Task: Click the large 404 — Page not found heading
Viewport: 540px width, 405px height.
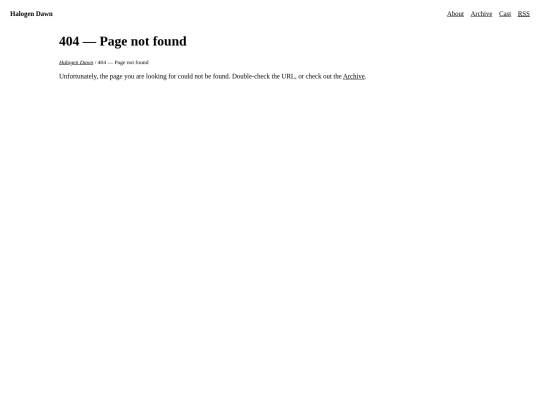Action: tap(123, 41)
